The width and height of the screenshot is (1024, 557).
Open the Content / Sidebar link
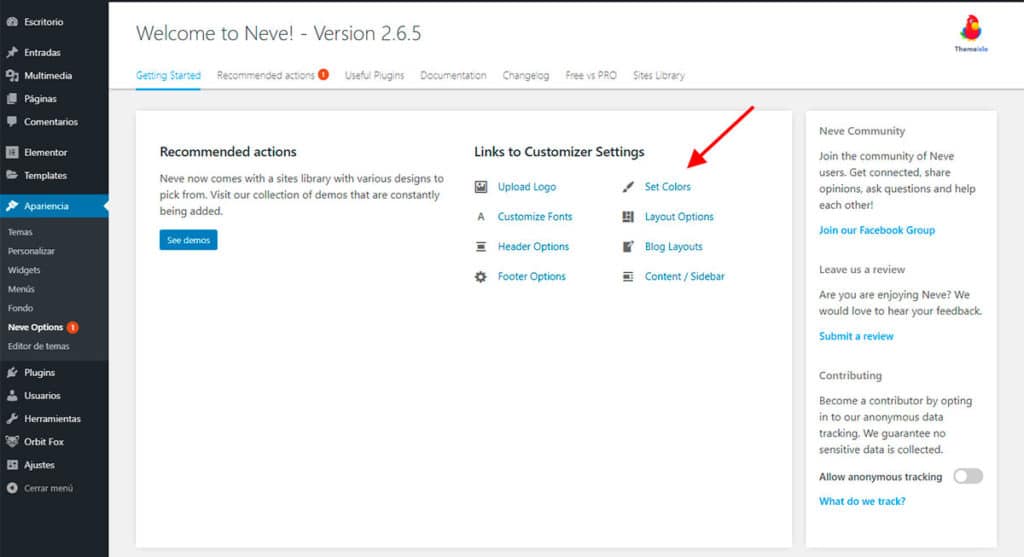(684, 277)
